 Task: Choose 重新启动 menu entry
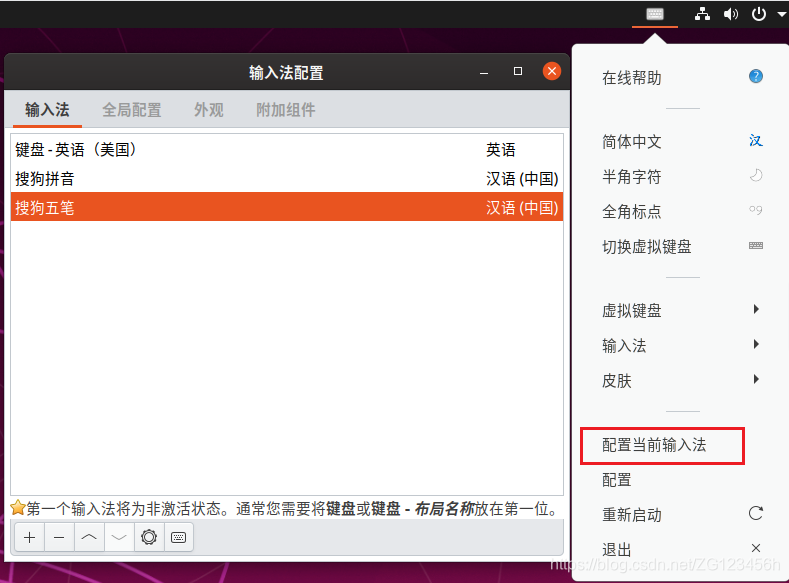click(632, 515)
